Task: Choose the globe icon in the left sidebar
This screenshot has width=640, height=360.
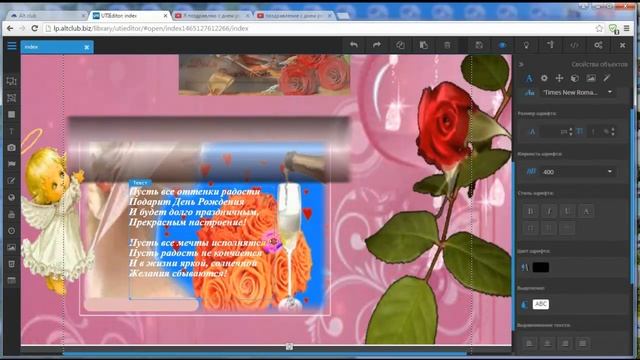Action: coord(11,197)
